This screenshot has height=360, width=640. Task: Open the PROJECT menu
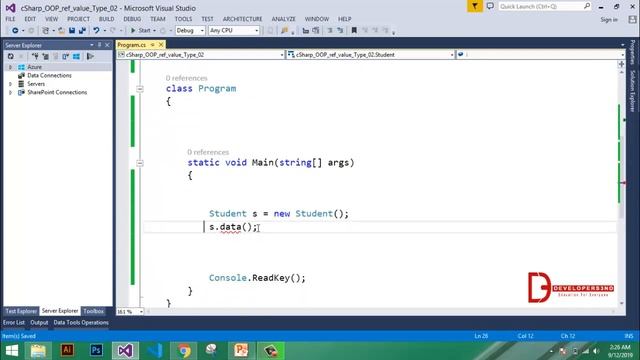(78, 19)
